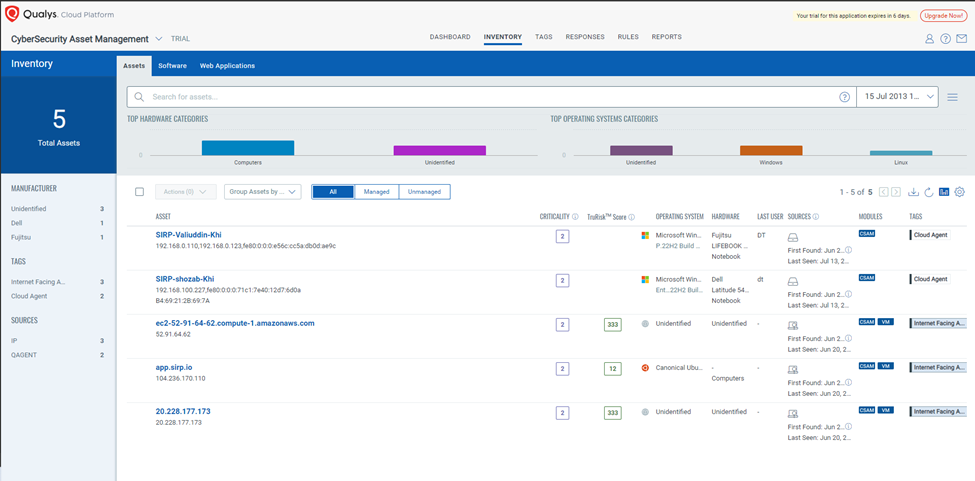Open asset ec2-52-91-64-62.compute-1.amazonaws.com
This screenshot has width=975, height=481.
tap(235, 323)
